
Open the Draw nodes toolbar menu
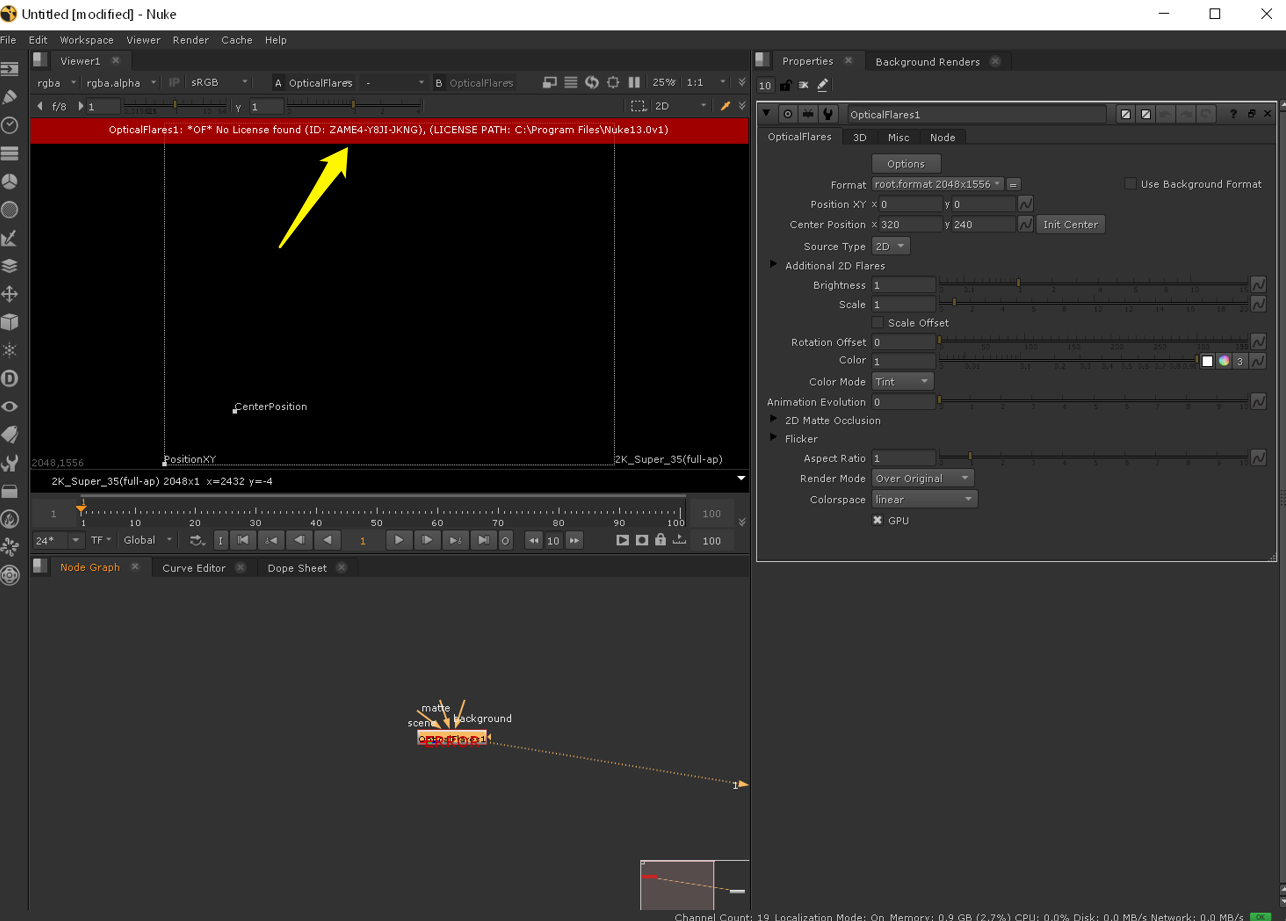click(10, 97)
